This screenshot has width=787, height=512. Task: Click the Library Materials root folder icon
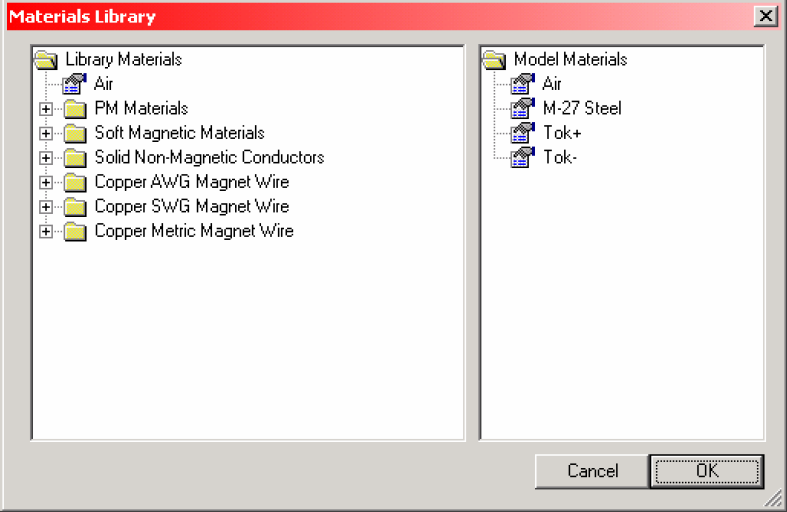coord(46,60)
